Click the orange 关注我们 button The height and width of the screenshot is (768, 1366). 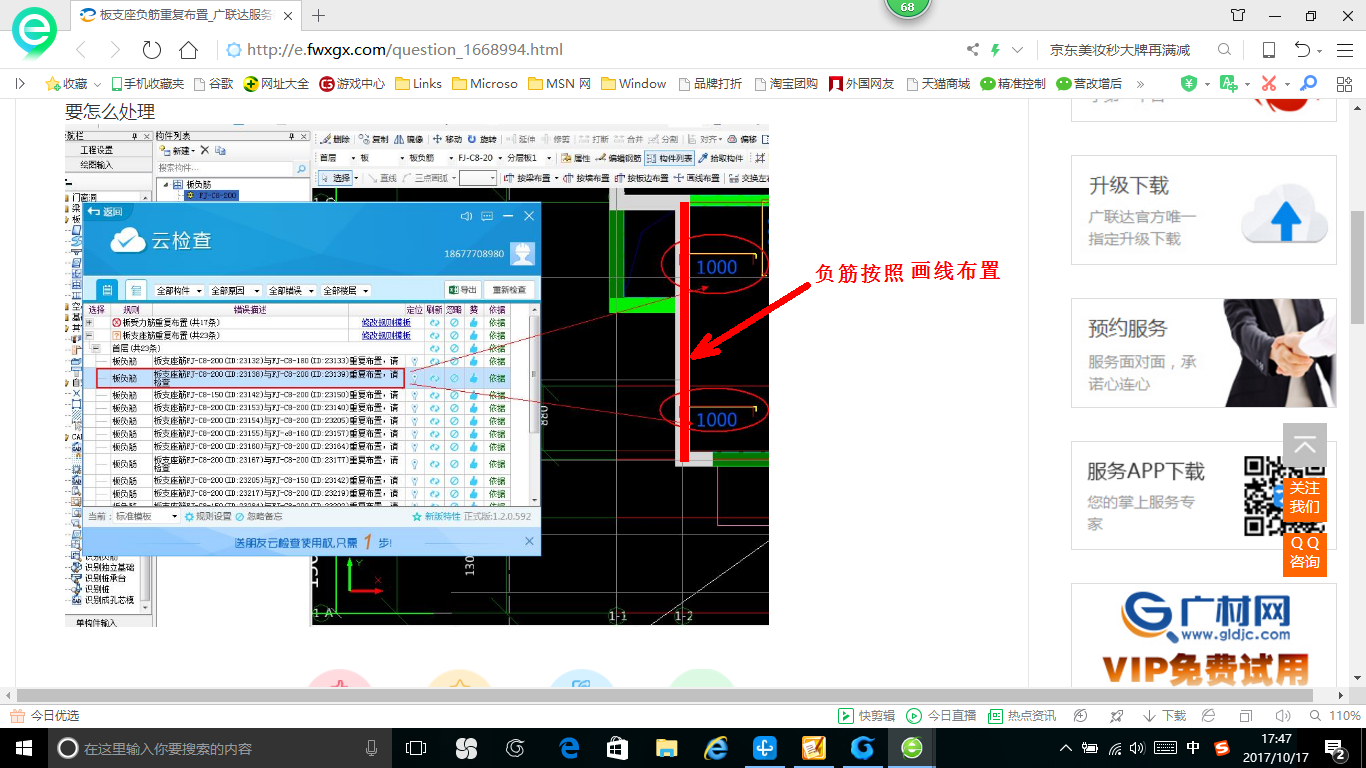click(1305, 497)
